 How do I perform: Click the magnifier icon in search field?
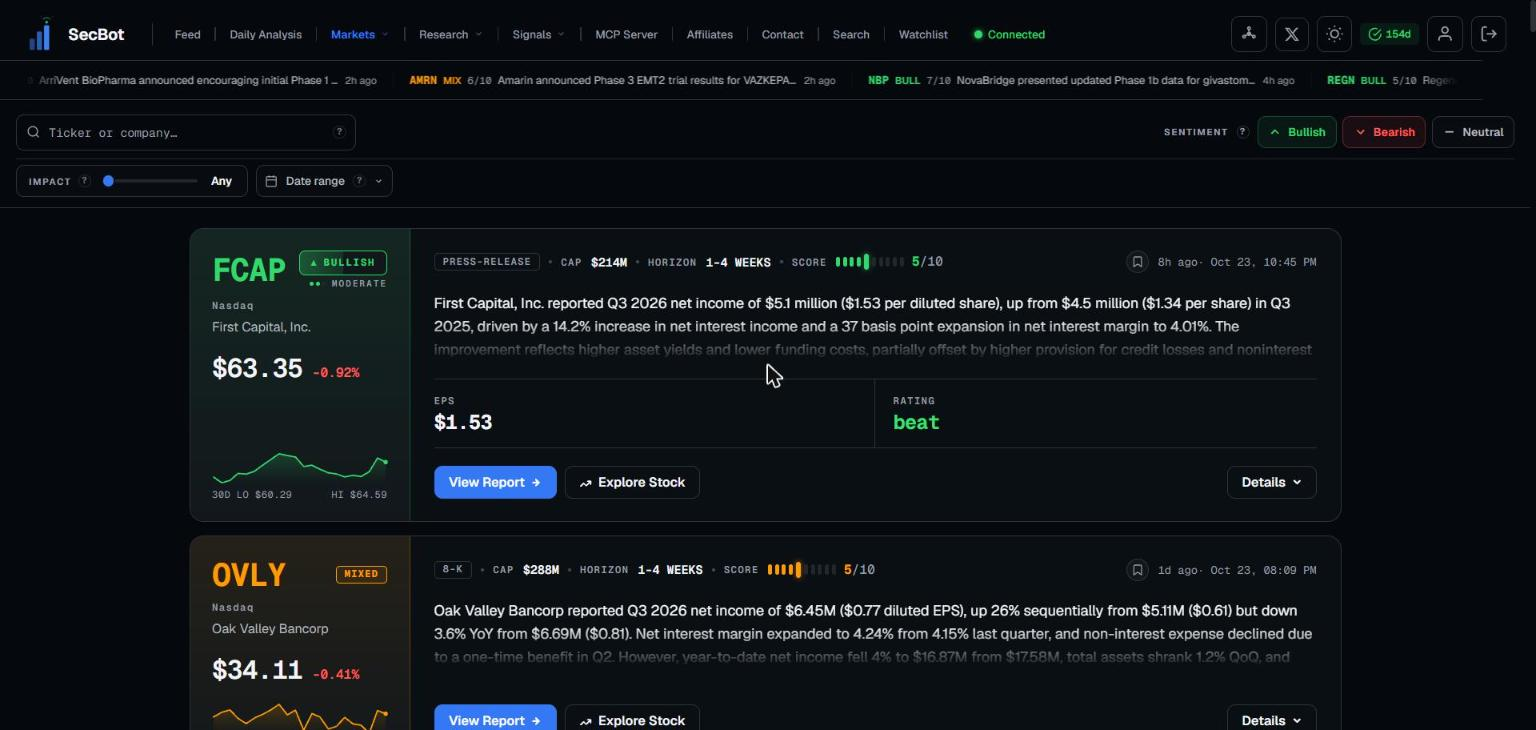coord(34,132)
